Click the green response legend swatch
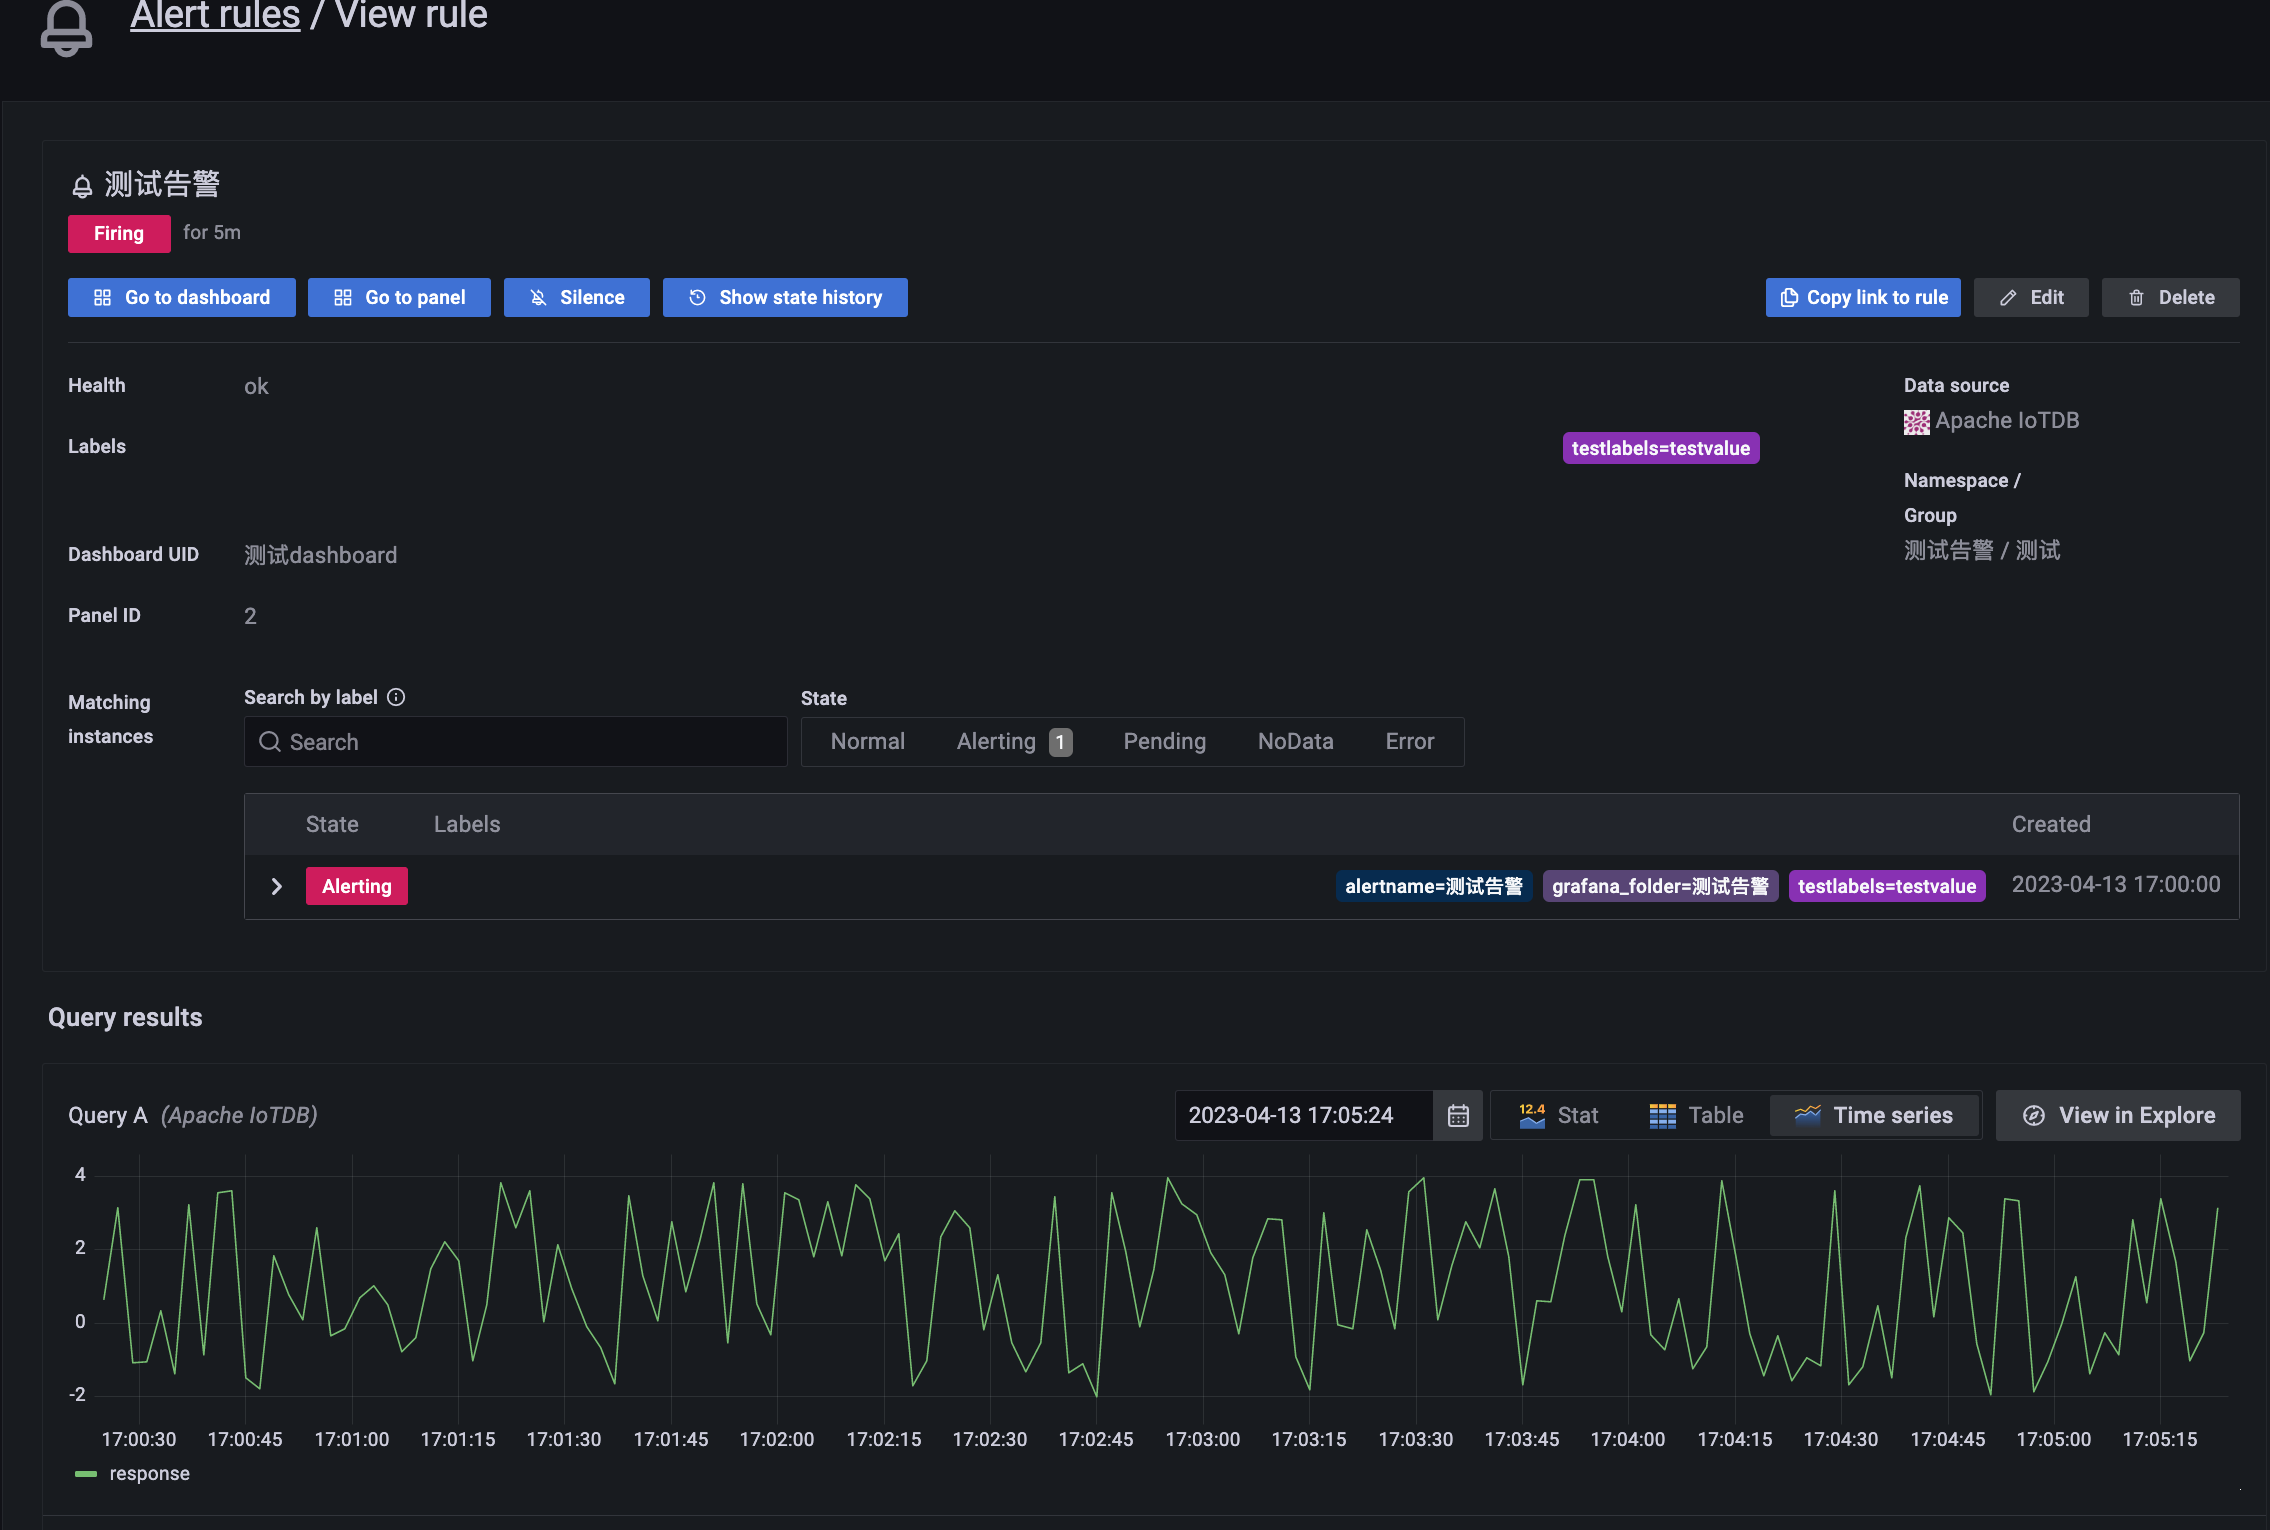2270x1530 pixels. point(86,1473)
